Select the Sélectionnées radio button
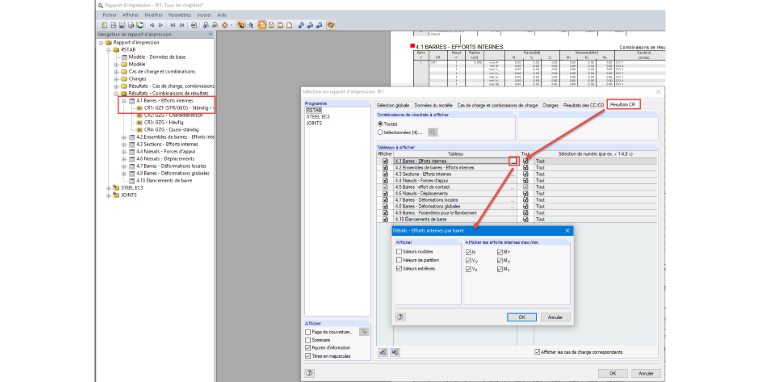Image resolution: width=760 pixels, height=382 pixels. tap(380, 132)
